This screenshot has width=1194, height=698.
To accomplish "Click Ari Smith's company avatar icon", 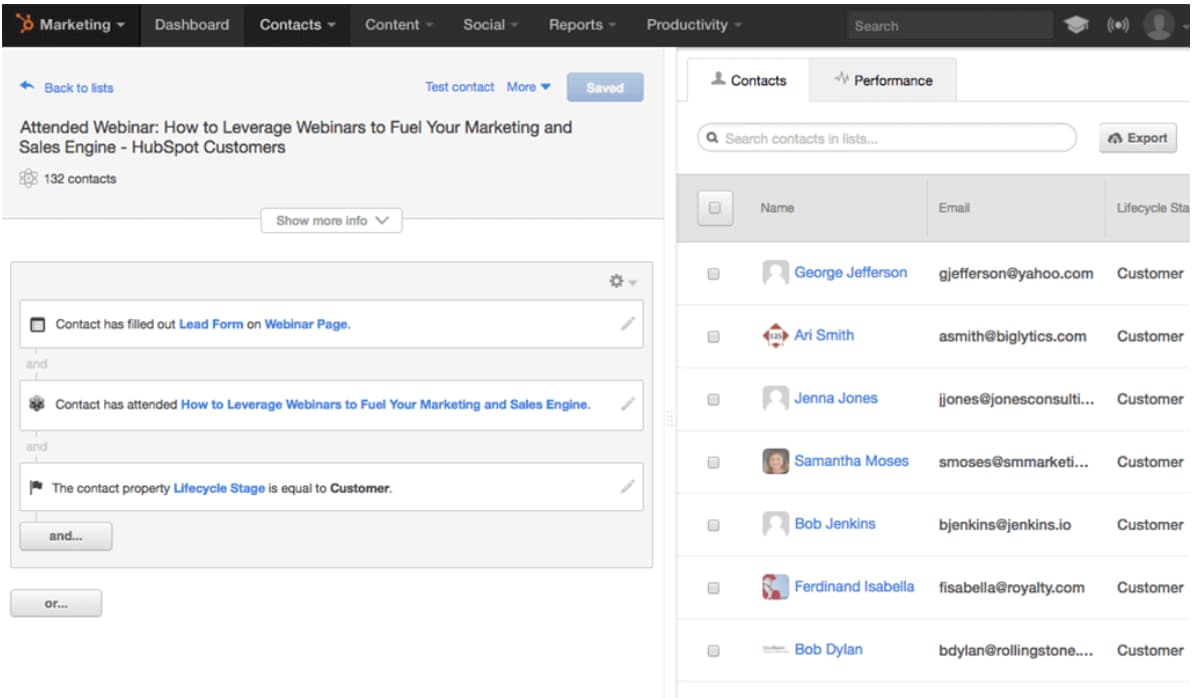I will click(x=775, y=336).
